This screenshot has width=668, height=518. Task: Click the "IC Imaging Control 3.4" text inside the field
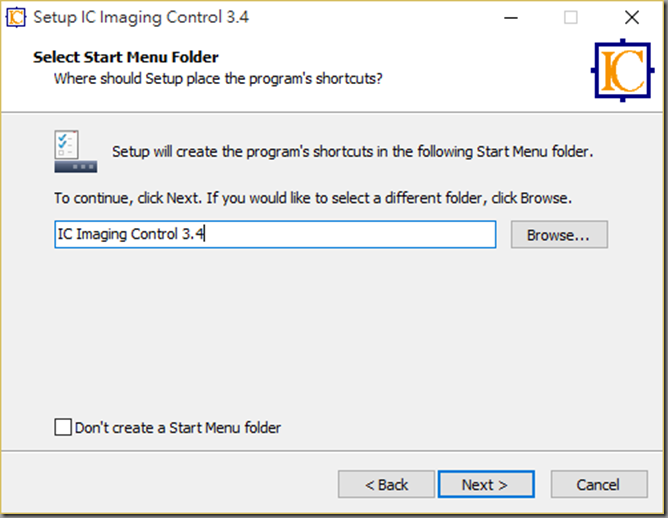[x=131, y=234]
